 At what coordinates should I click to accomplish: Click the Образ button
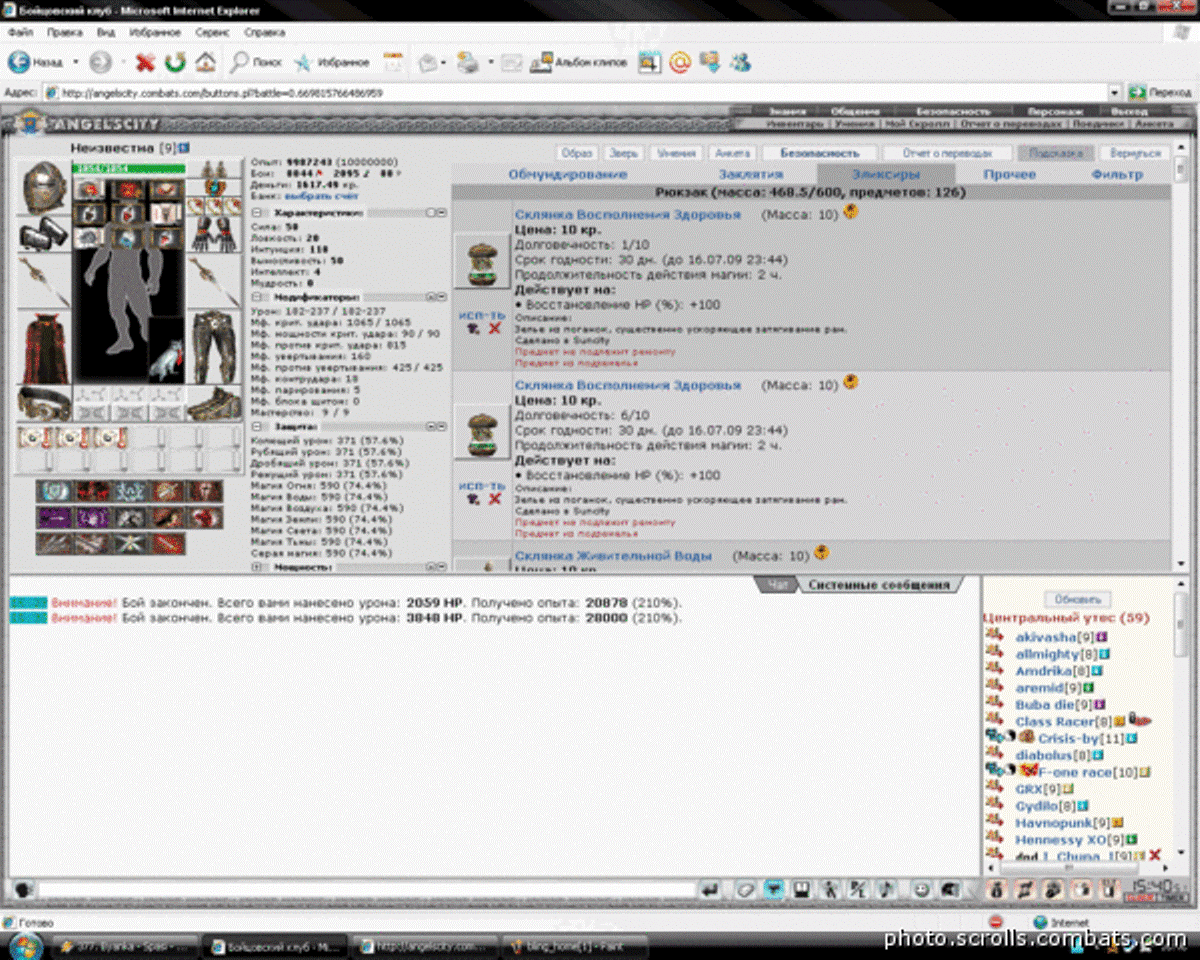[577, 153]
